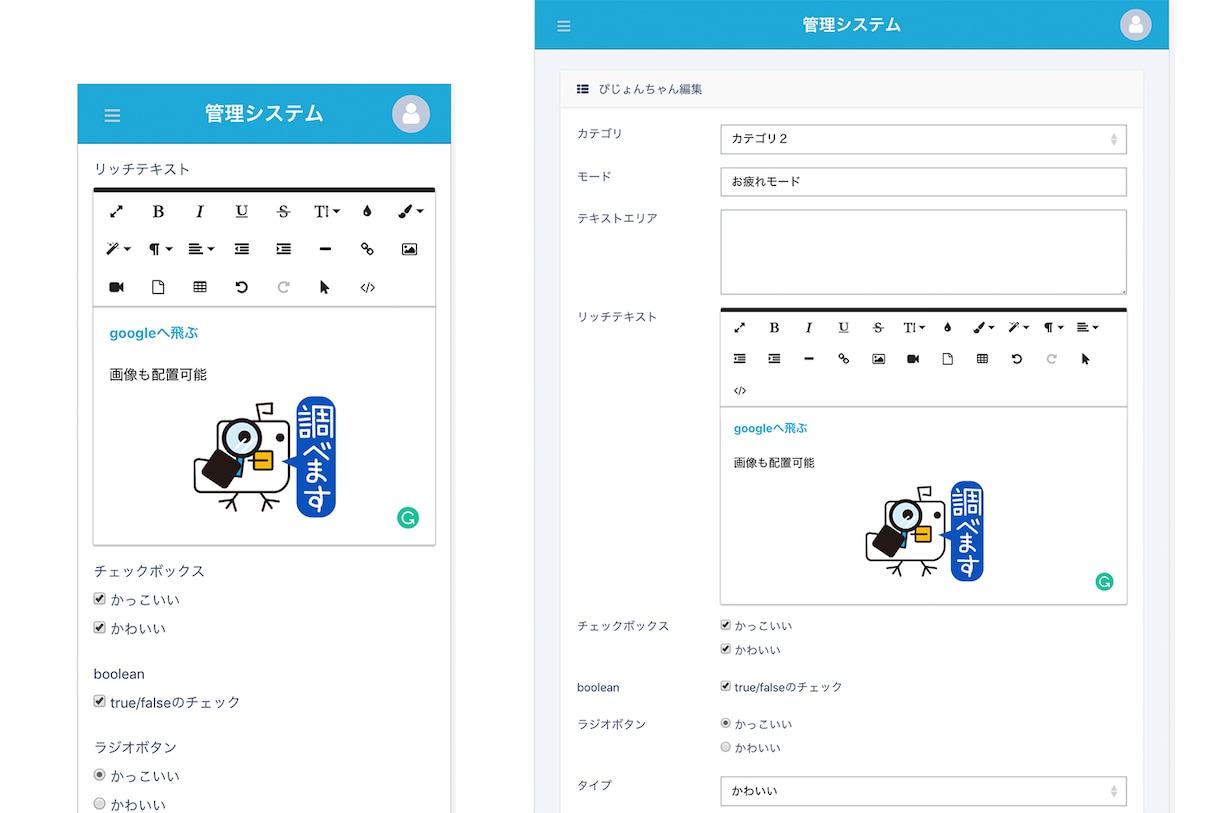Insert table in right wide editor toolbar
Viewport: 1220px width, 813px height.
982,358
